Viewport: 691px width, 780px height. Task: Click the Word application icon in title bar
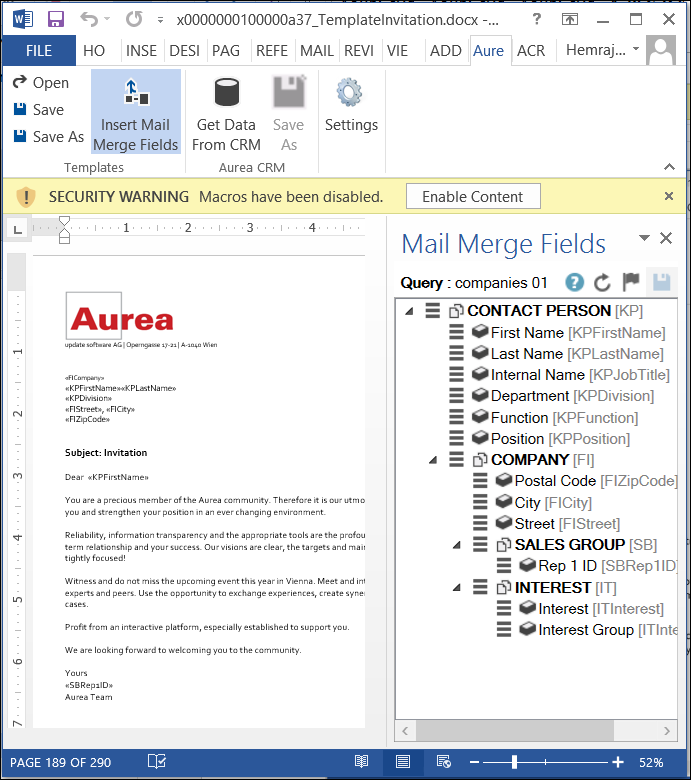click(x=23, y=19)
